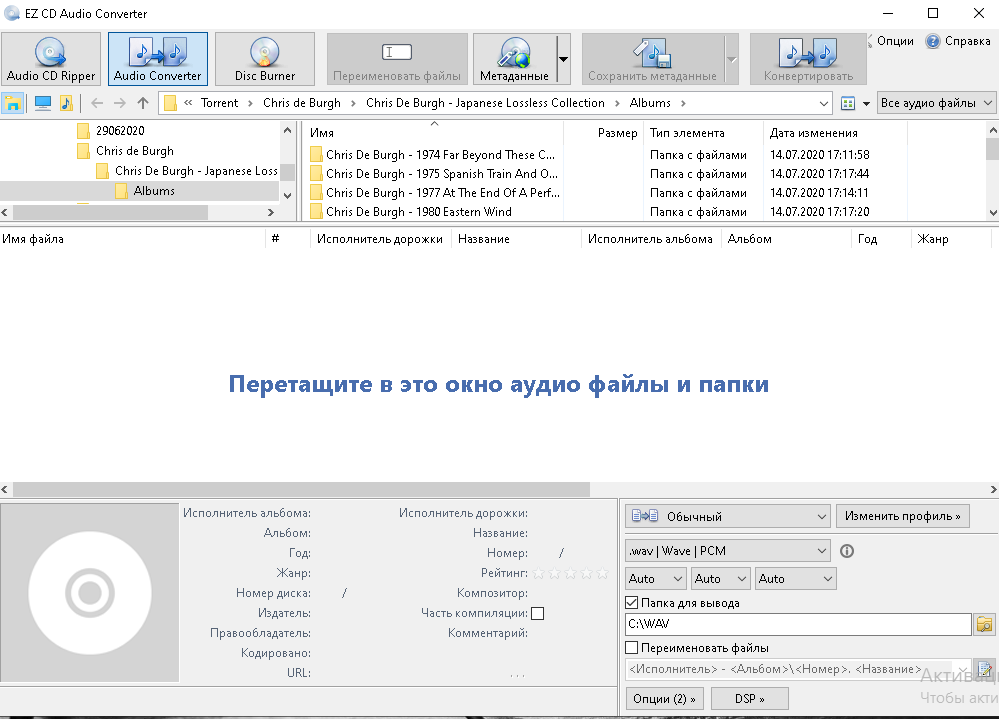Click the Метаданные toolbar button
Image resolution: width=999 pixels, height=719 pixels.
point(514,59)
